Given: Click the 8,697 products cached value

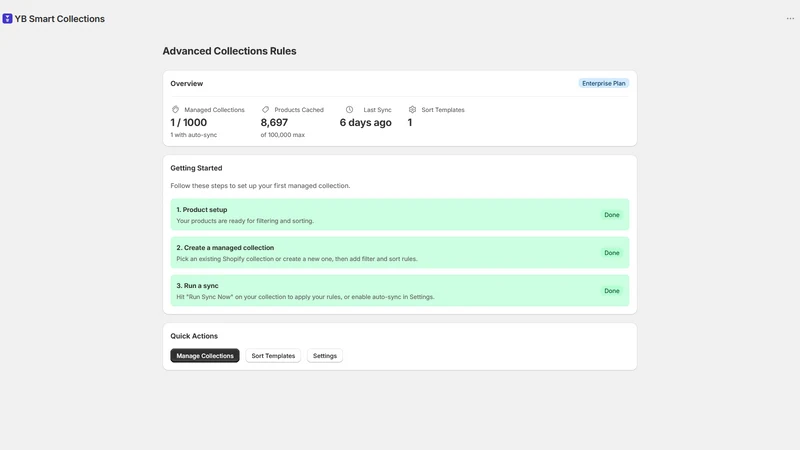Looking at the screenshot, I should pyautogui.click(x=274, y=122).
